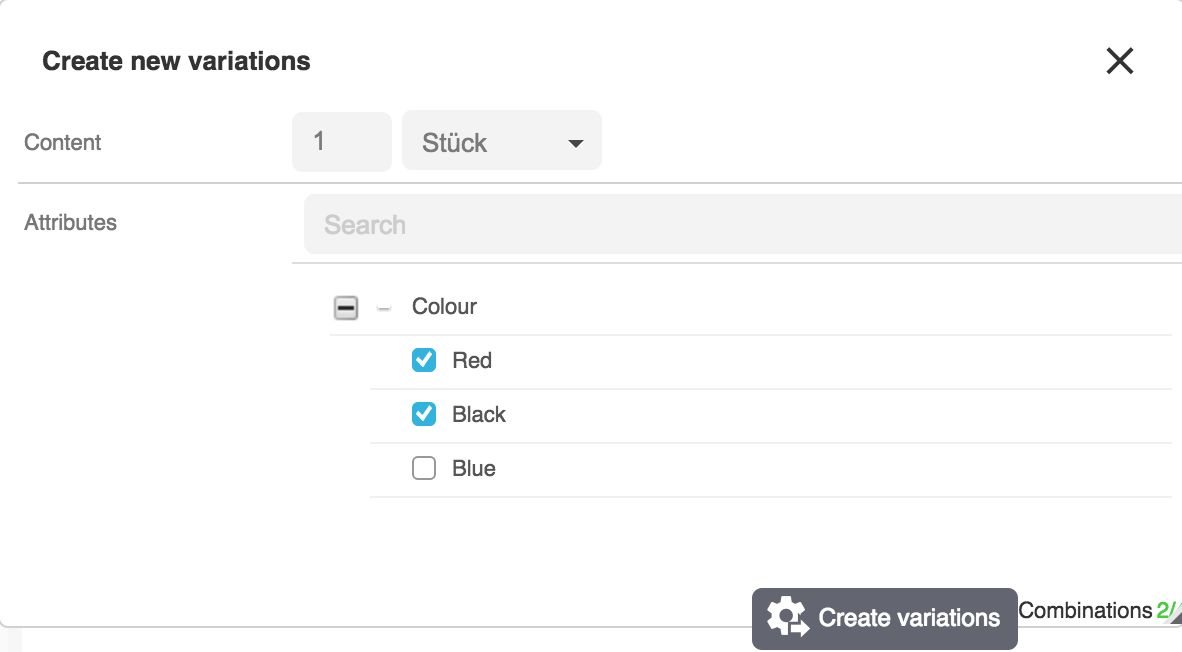The height and width of the screenshot is (652, 1182).
Task: Close the Create new variations dialog
Action: [1119, 61]
